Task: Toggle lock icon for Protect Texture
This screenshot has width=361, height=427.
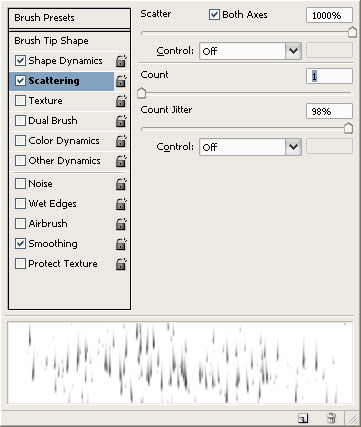Action: click(x=121, y=264)
